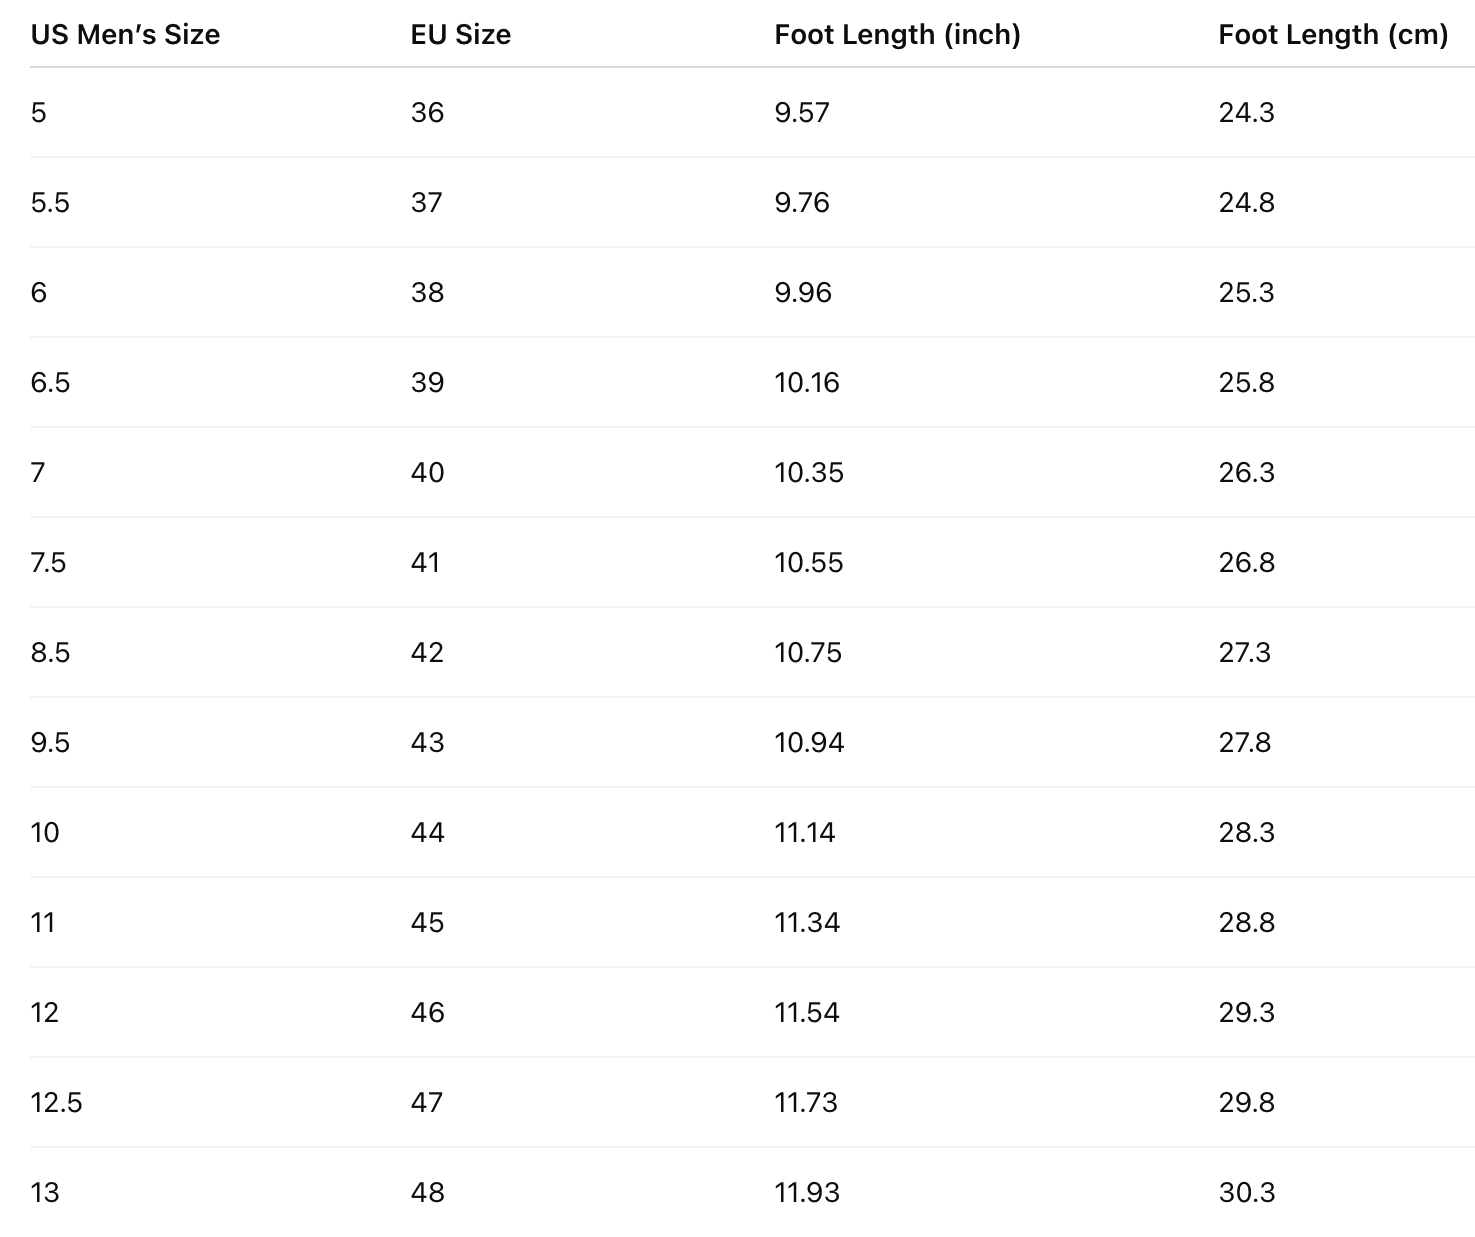The image size is (1475, 1237).
Task: Click the 25.3 cm foot length cell
Action: pos(1246,292)
